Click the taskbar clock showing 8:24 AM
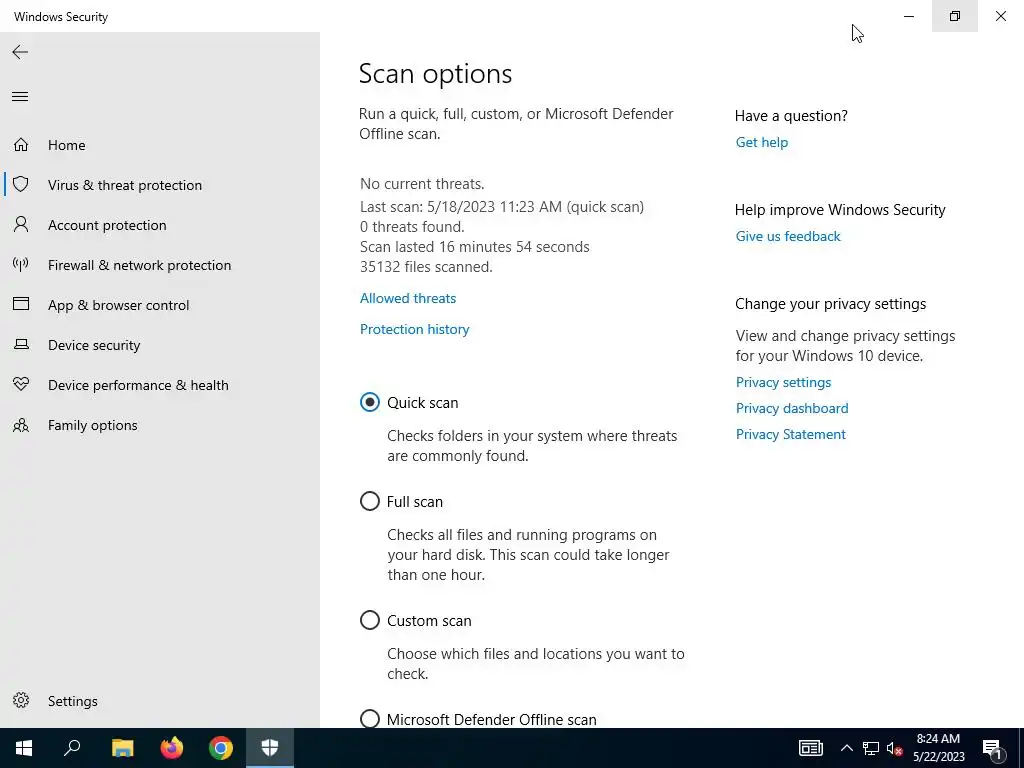The image size is (1024, 768). coord(938,748)
